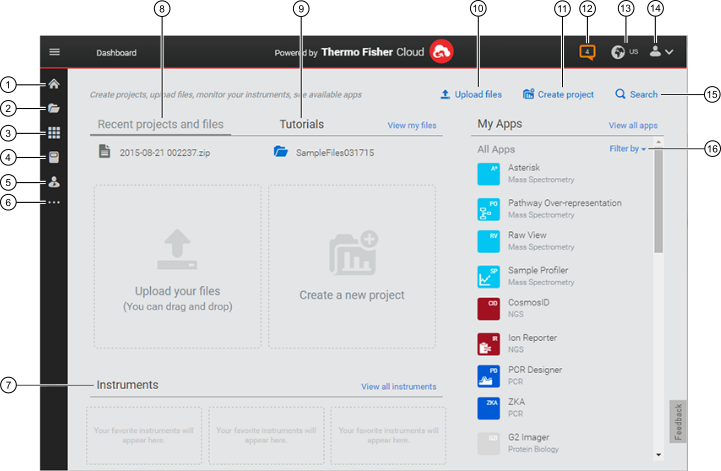Go to Home in the sidebar
Viewport: 721px width, 471px height.
coord(54,85)
